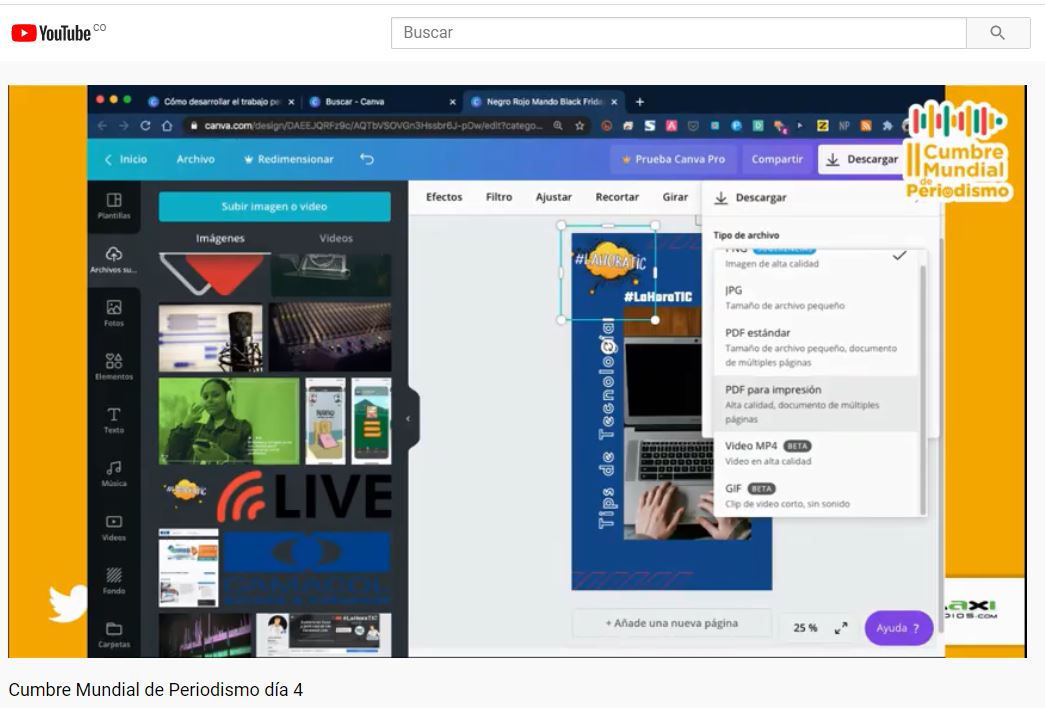This screenshot has height=708, width=1045.
Task: Switch to Cómo desarrollar el trabajo tab
Action: [220, 102]
